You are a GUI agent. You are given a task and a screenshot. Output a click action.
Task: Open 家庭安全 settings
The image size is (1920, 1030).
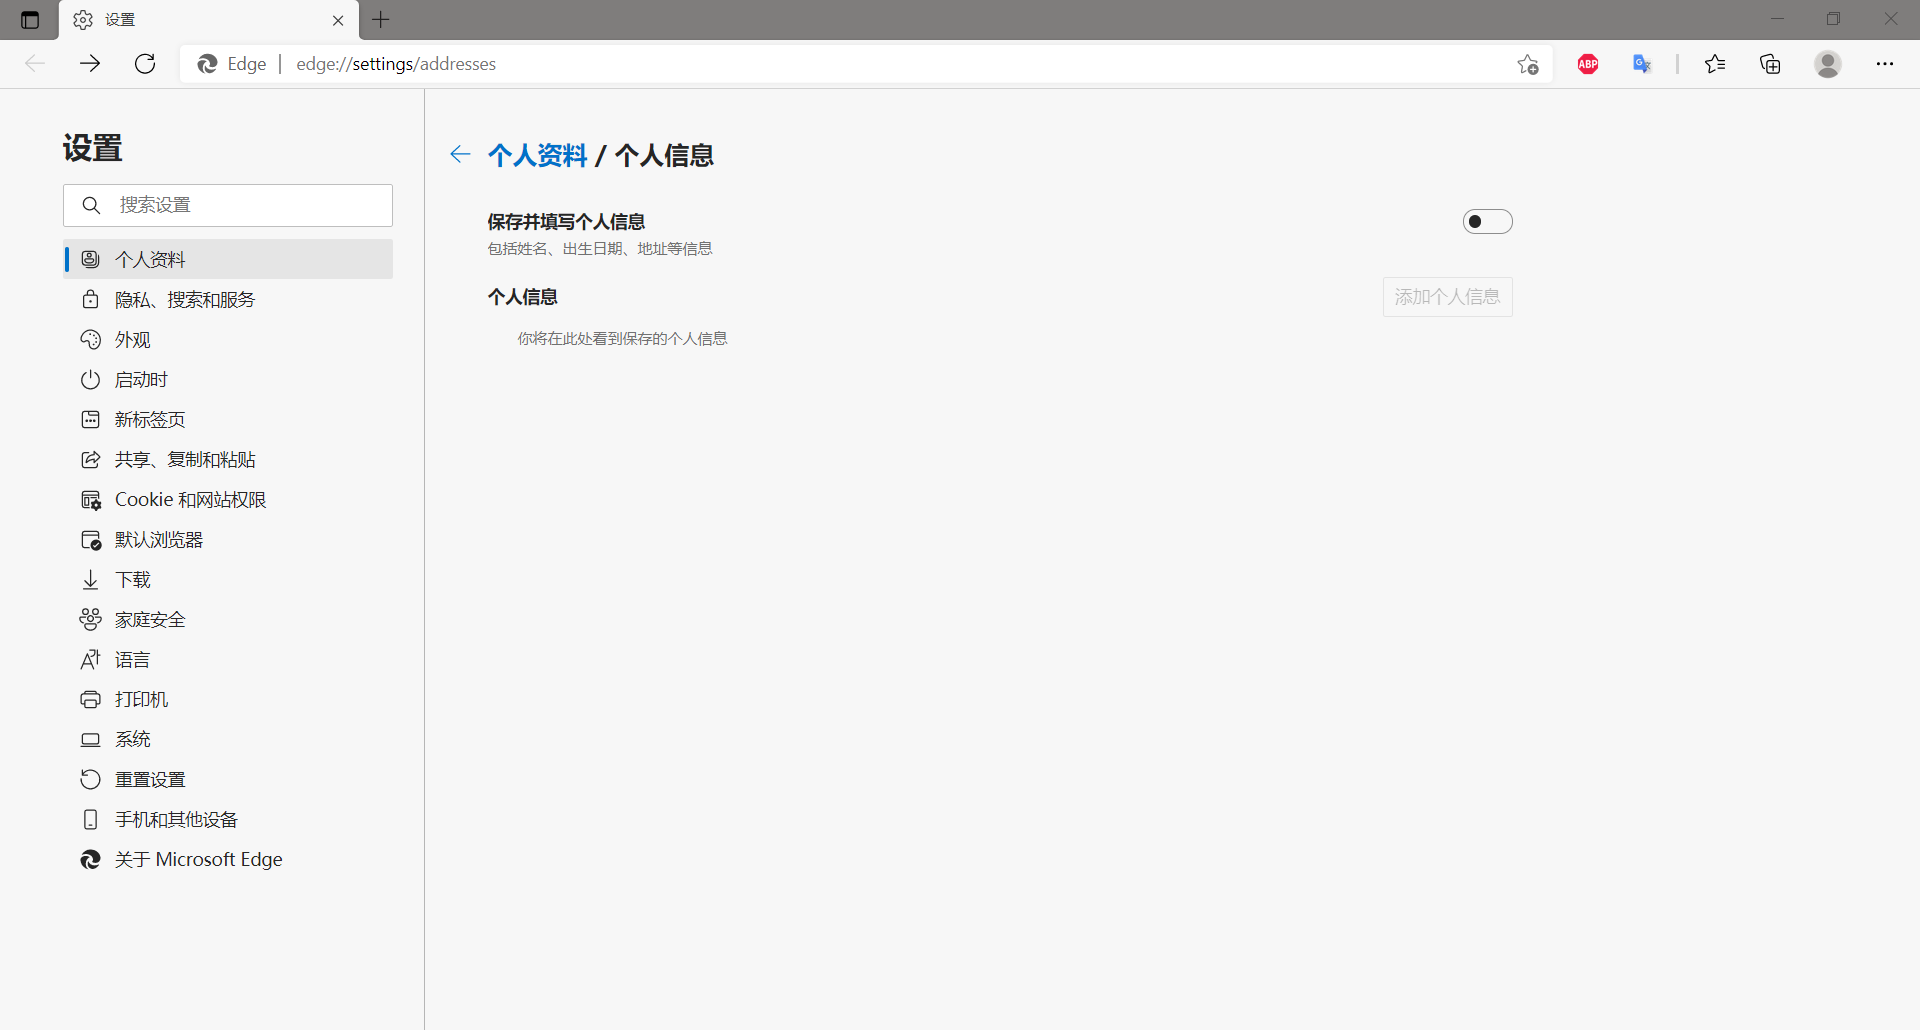tap(228, 619)
